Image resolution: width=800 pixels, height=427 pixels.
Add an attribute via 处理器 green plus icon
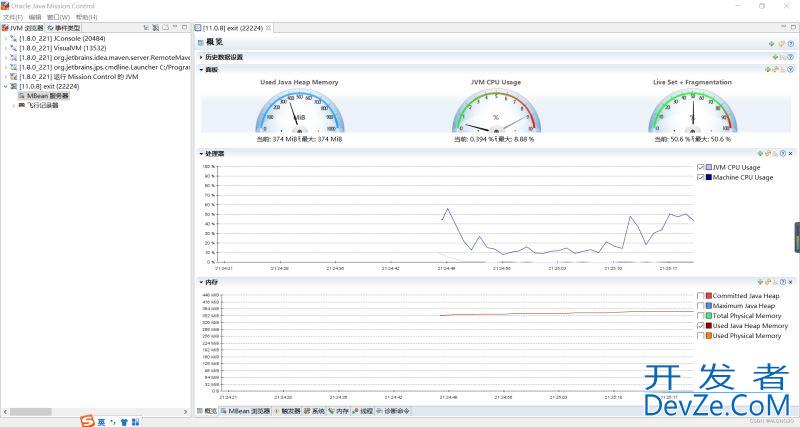(x=760, y=154)
